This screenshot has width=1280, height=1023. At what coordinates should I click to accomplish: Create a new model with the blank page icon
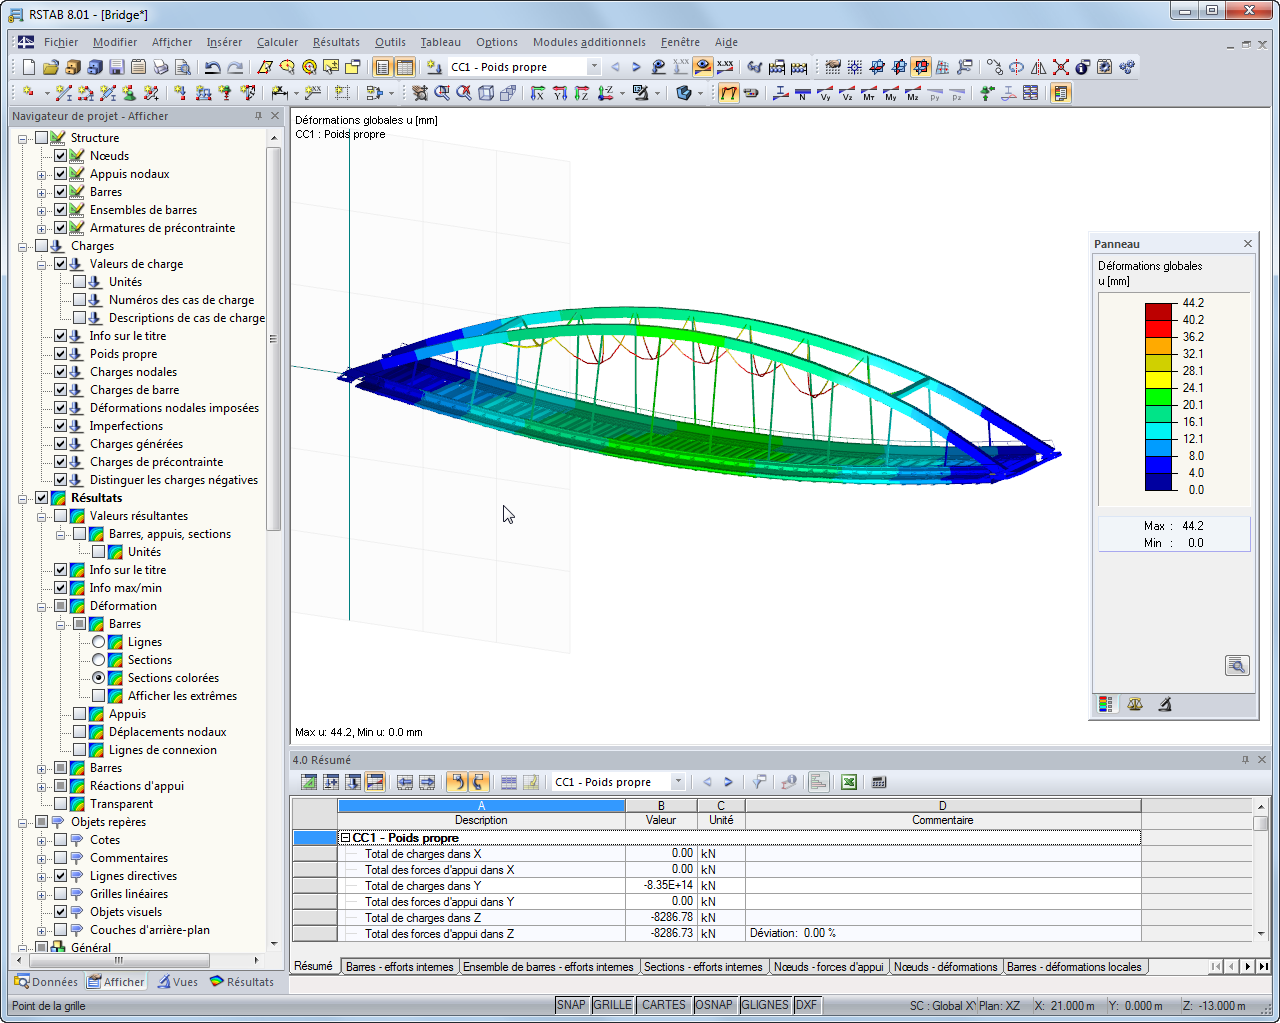click(28, 67)
